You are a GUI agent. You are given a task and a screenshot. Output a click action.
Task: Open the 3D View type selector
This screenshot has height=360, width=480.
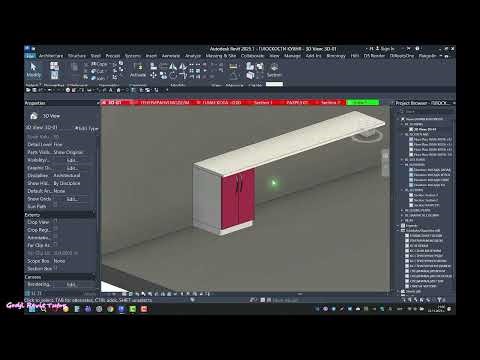pos(62,116)
